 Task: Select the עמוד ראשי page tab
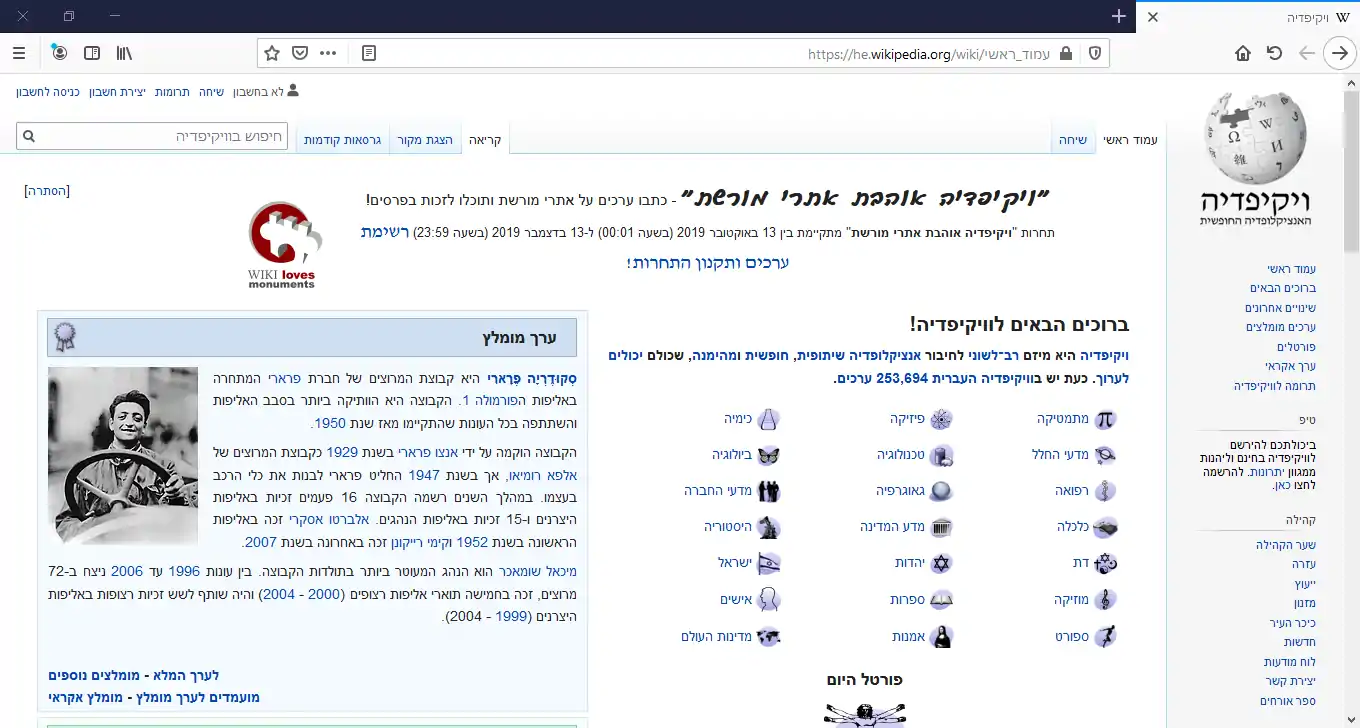(1130, 140)
